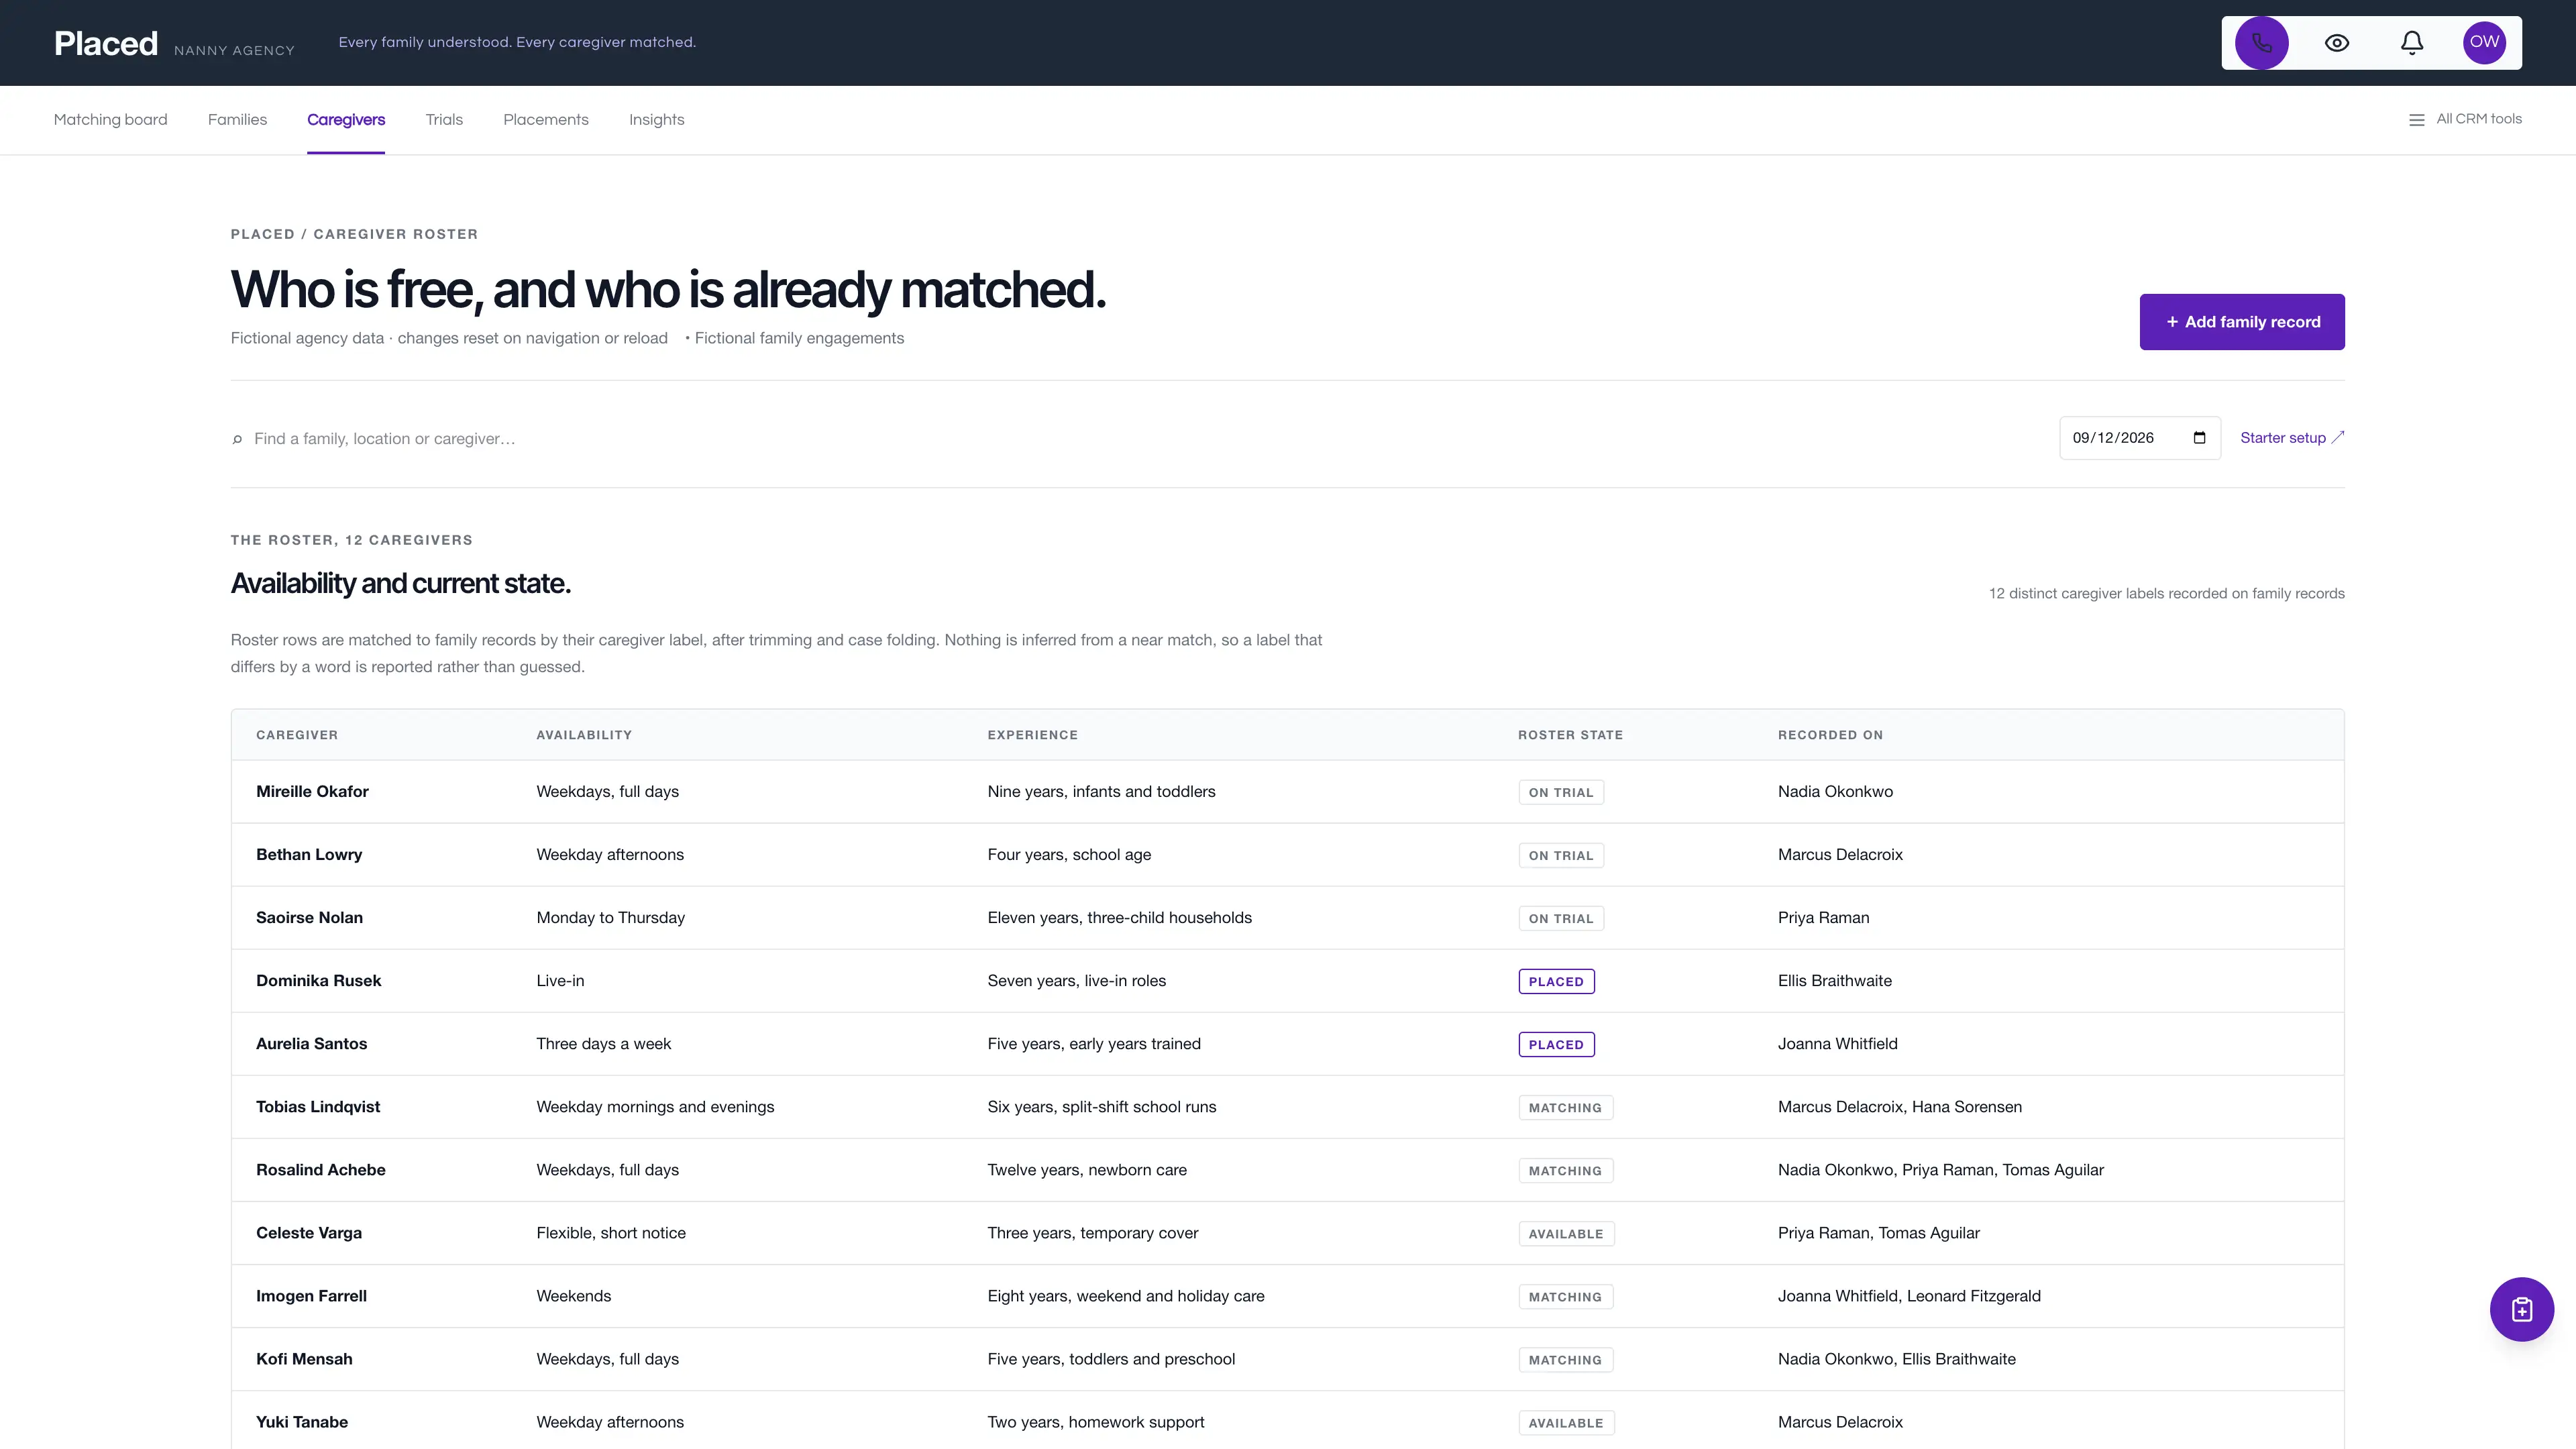Click Yuki Tanabe roster row name

(302, 1422)
